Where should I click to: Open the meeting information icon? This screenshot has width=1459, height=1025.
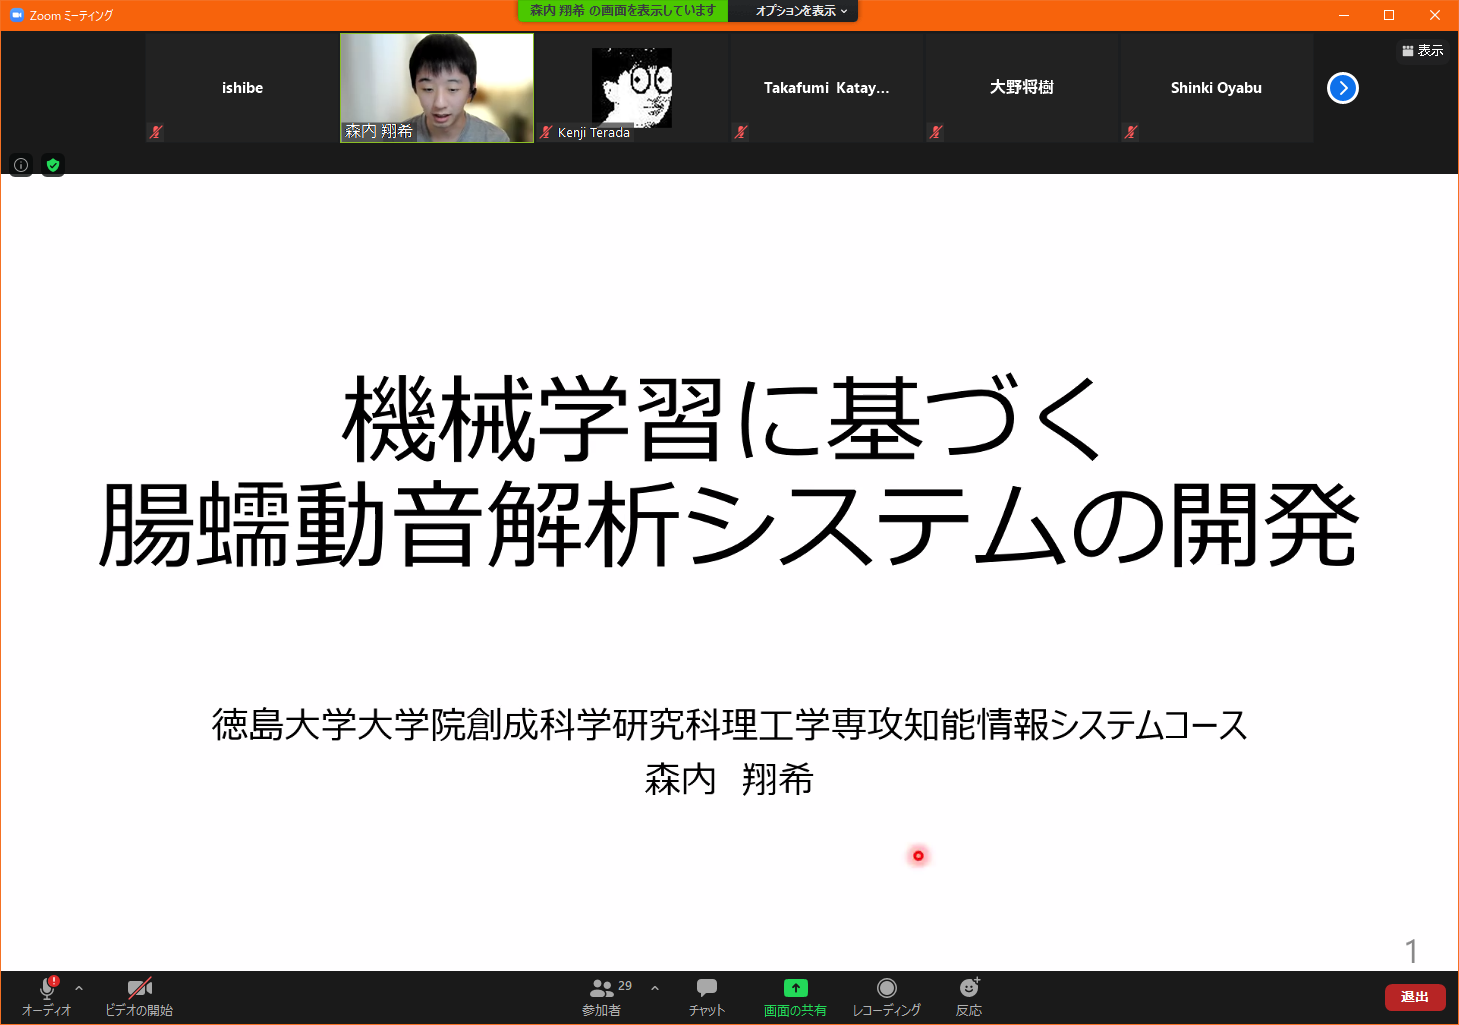(20, 165)
